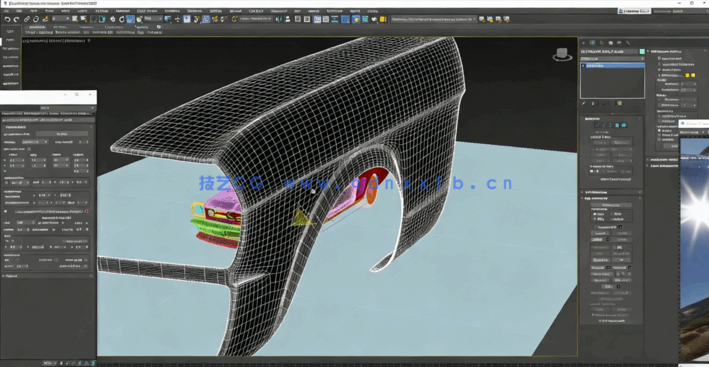Click the Align tool icon
The height and width of the screenshot is (367, 709).
tap(287, 19)
